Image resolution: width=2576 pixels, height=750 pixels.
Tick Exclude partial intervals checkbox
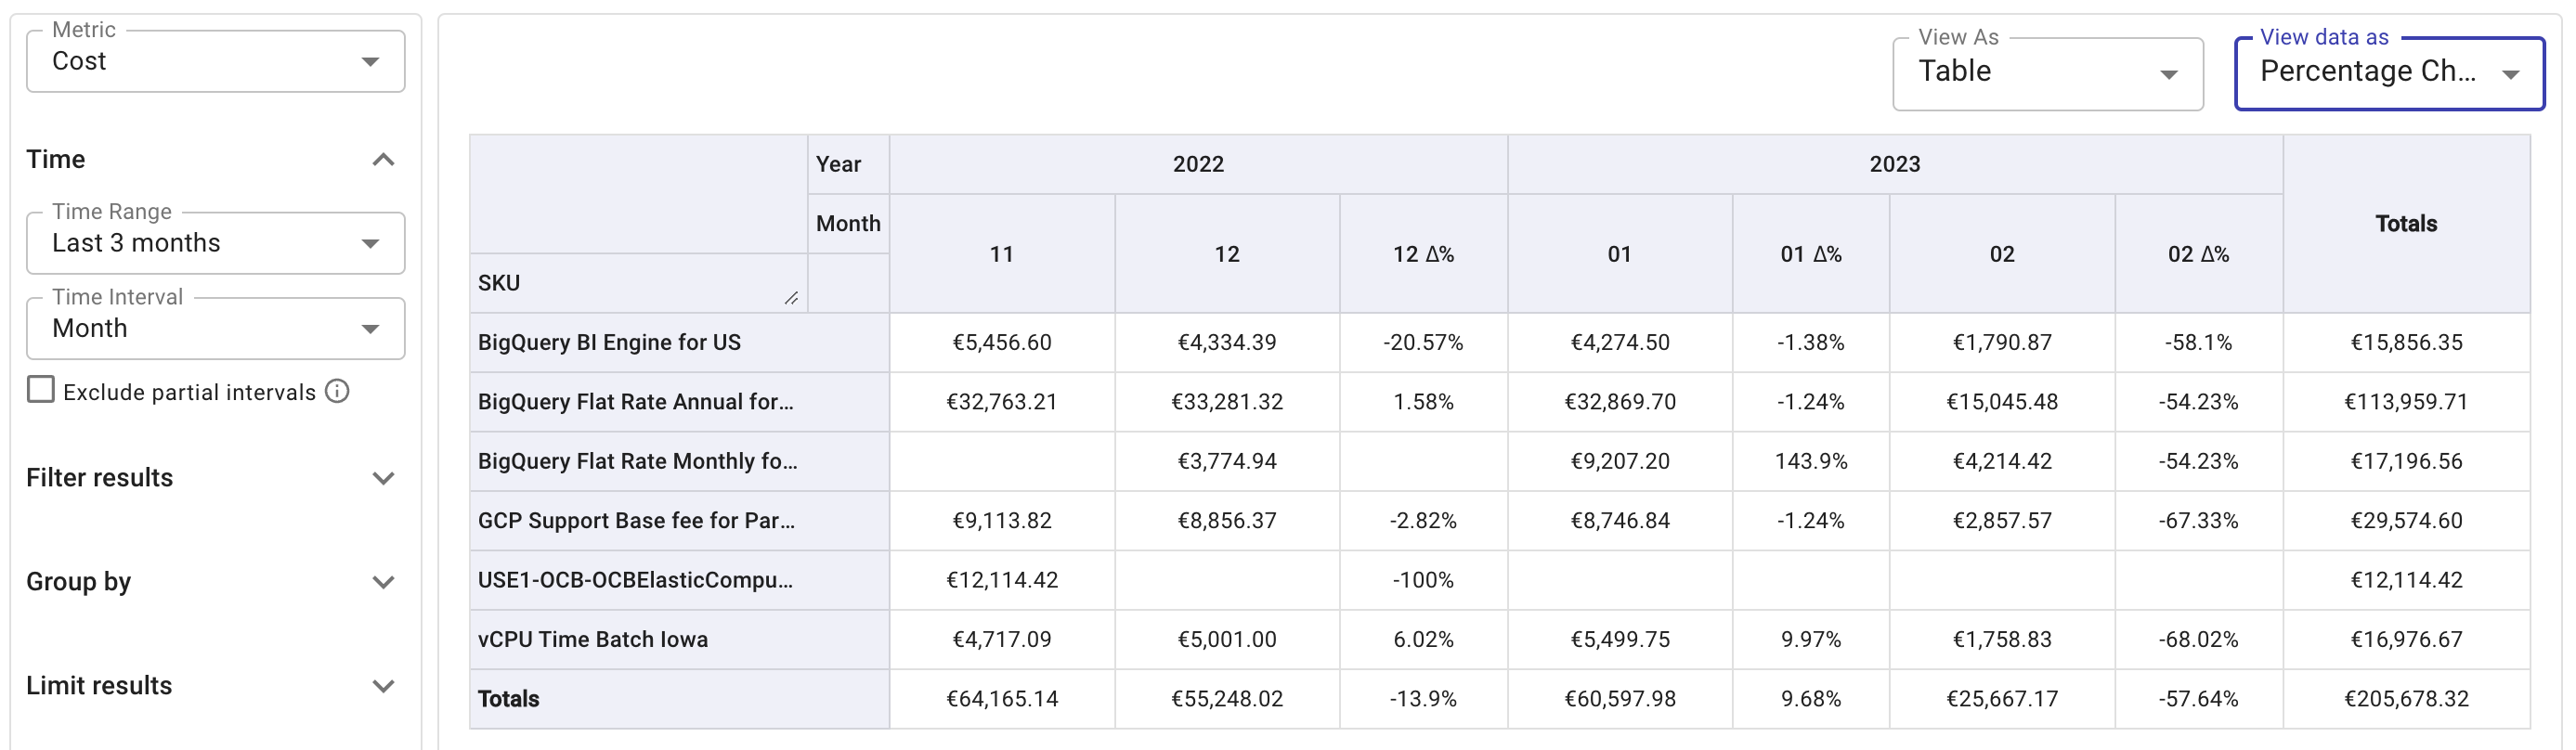coord(41,390)
